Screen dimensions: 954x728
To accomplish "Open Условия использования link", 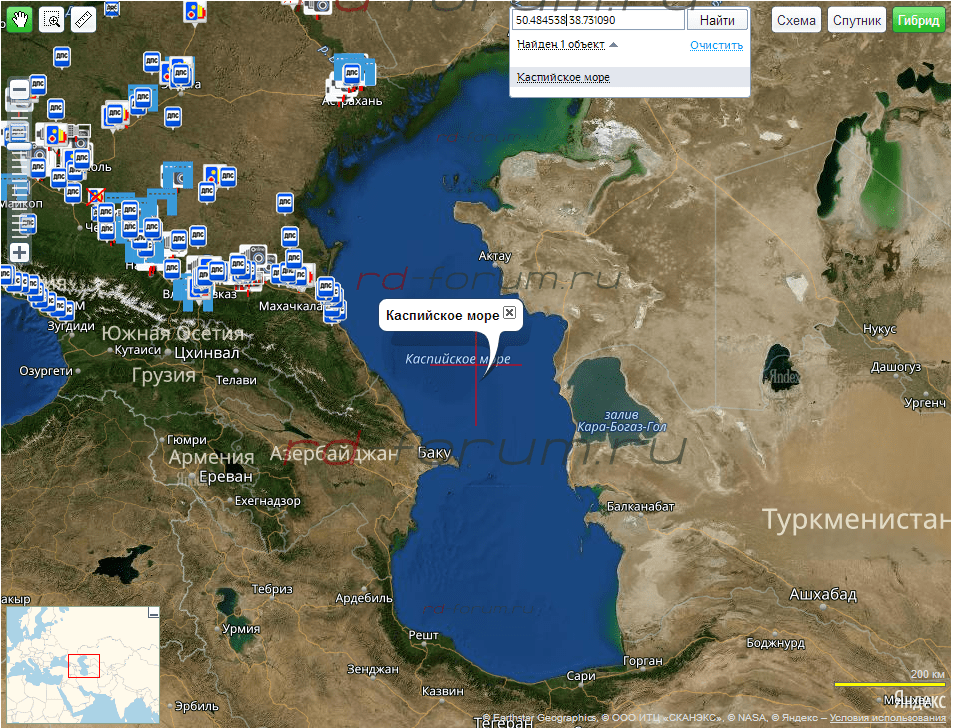I will [889, 718].
